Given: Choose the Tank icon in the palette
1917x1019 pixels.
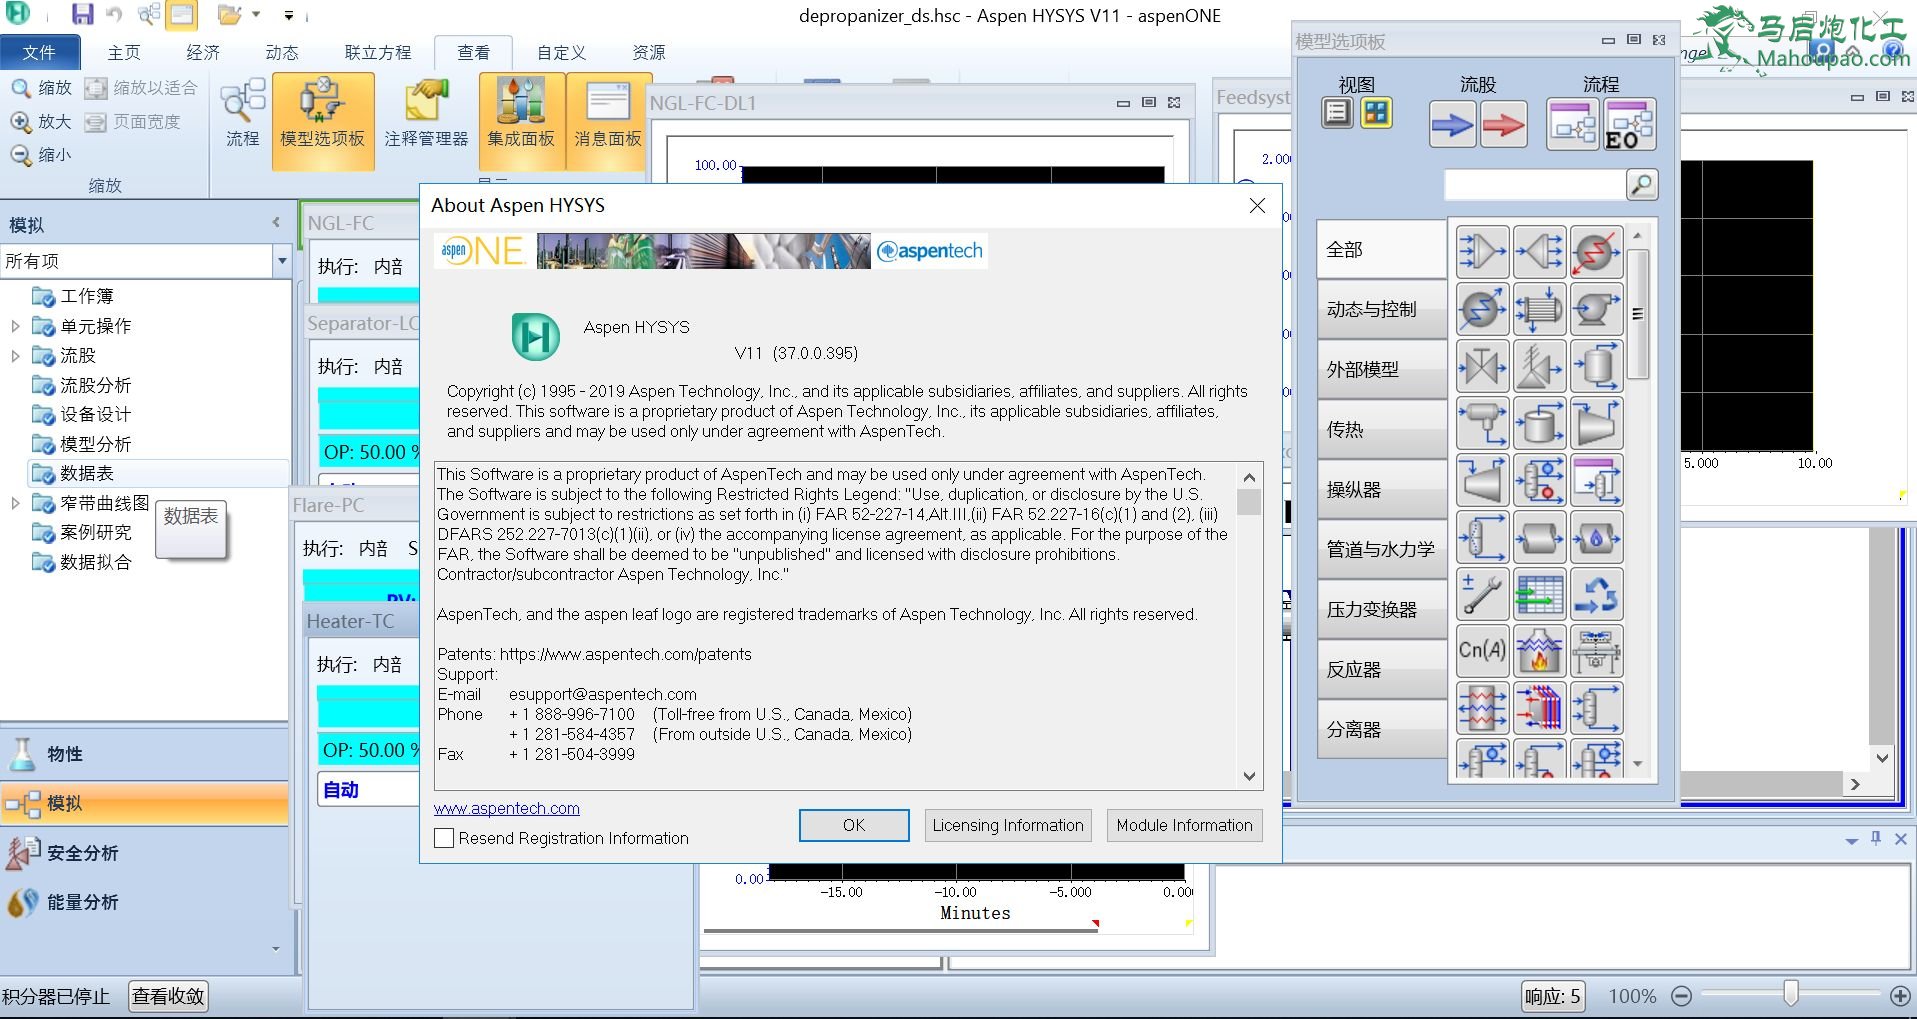Looking at the screenshot, I should [x=1539, y=424].
